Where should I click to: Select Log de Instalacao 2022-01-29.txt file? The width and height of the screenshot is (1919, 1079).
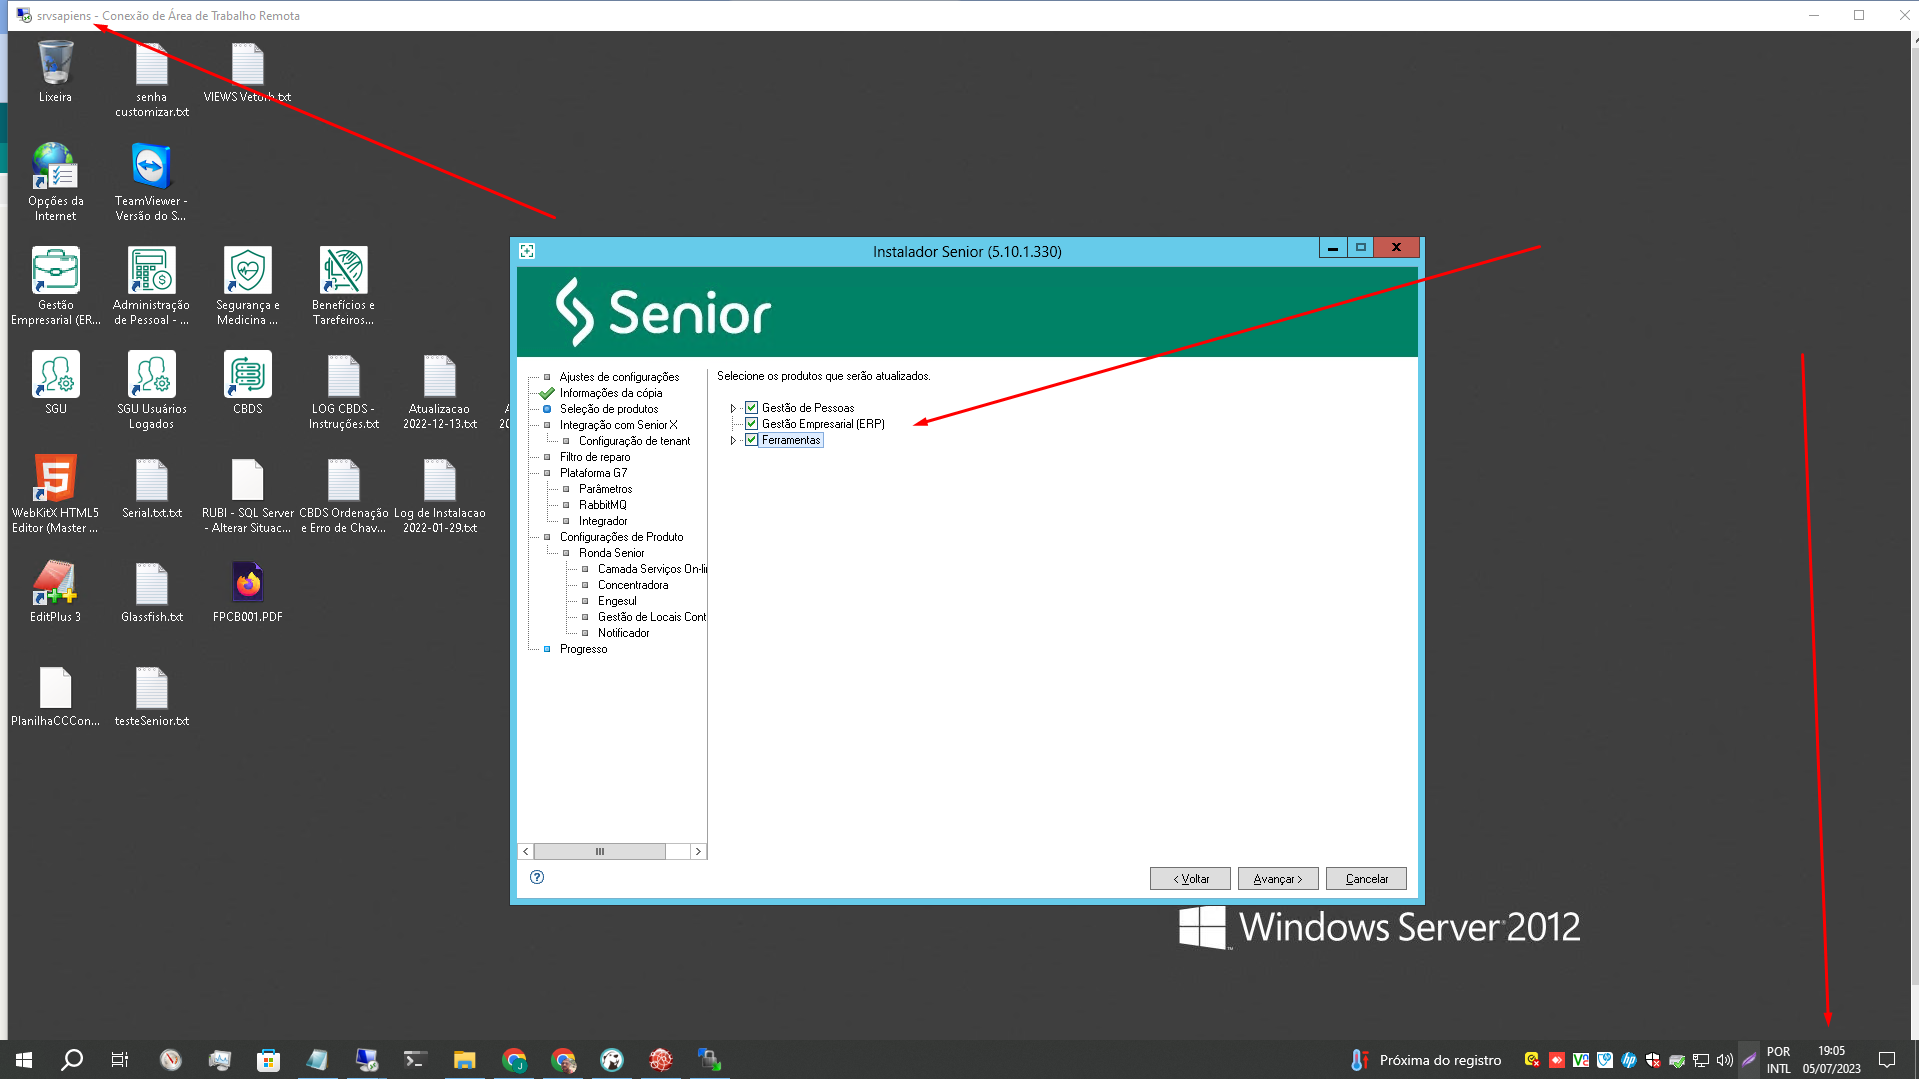pyautogui.click(x=439, y=494)
